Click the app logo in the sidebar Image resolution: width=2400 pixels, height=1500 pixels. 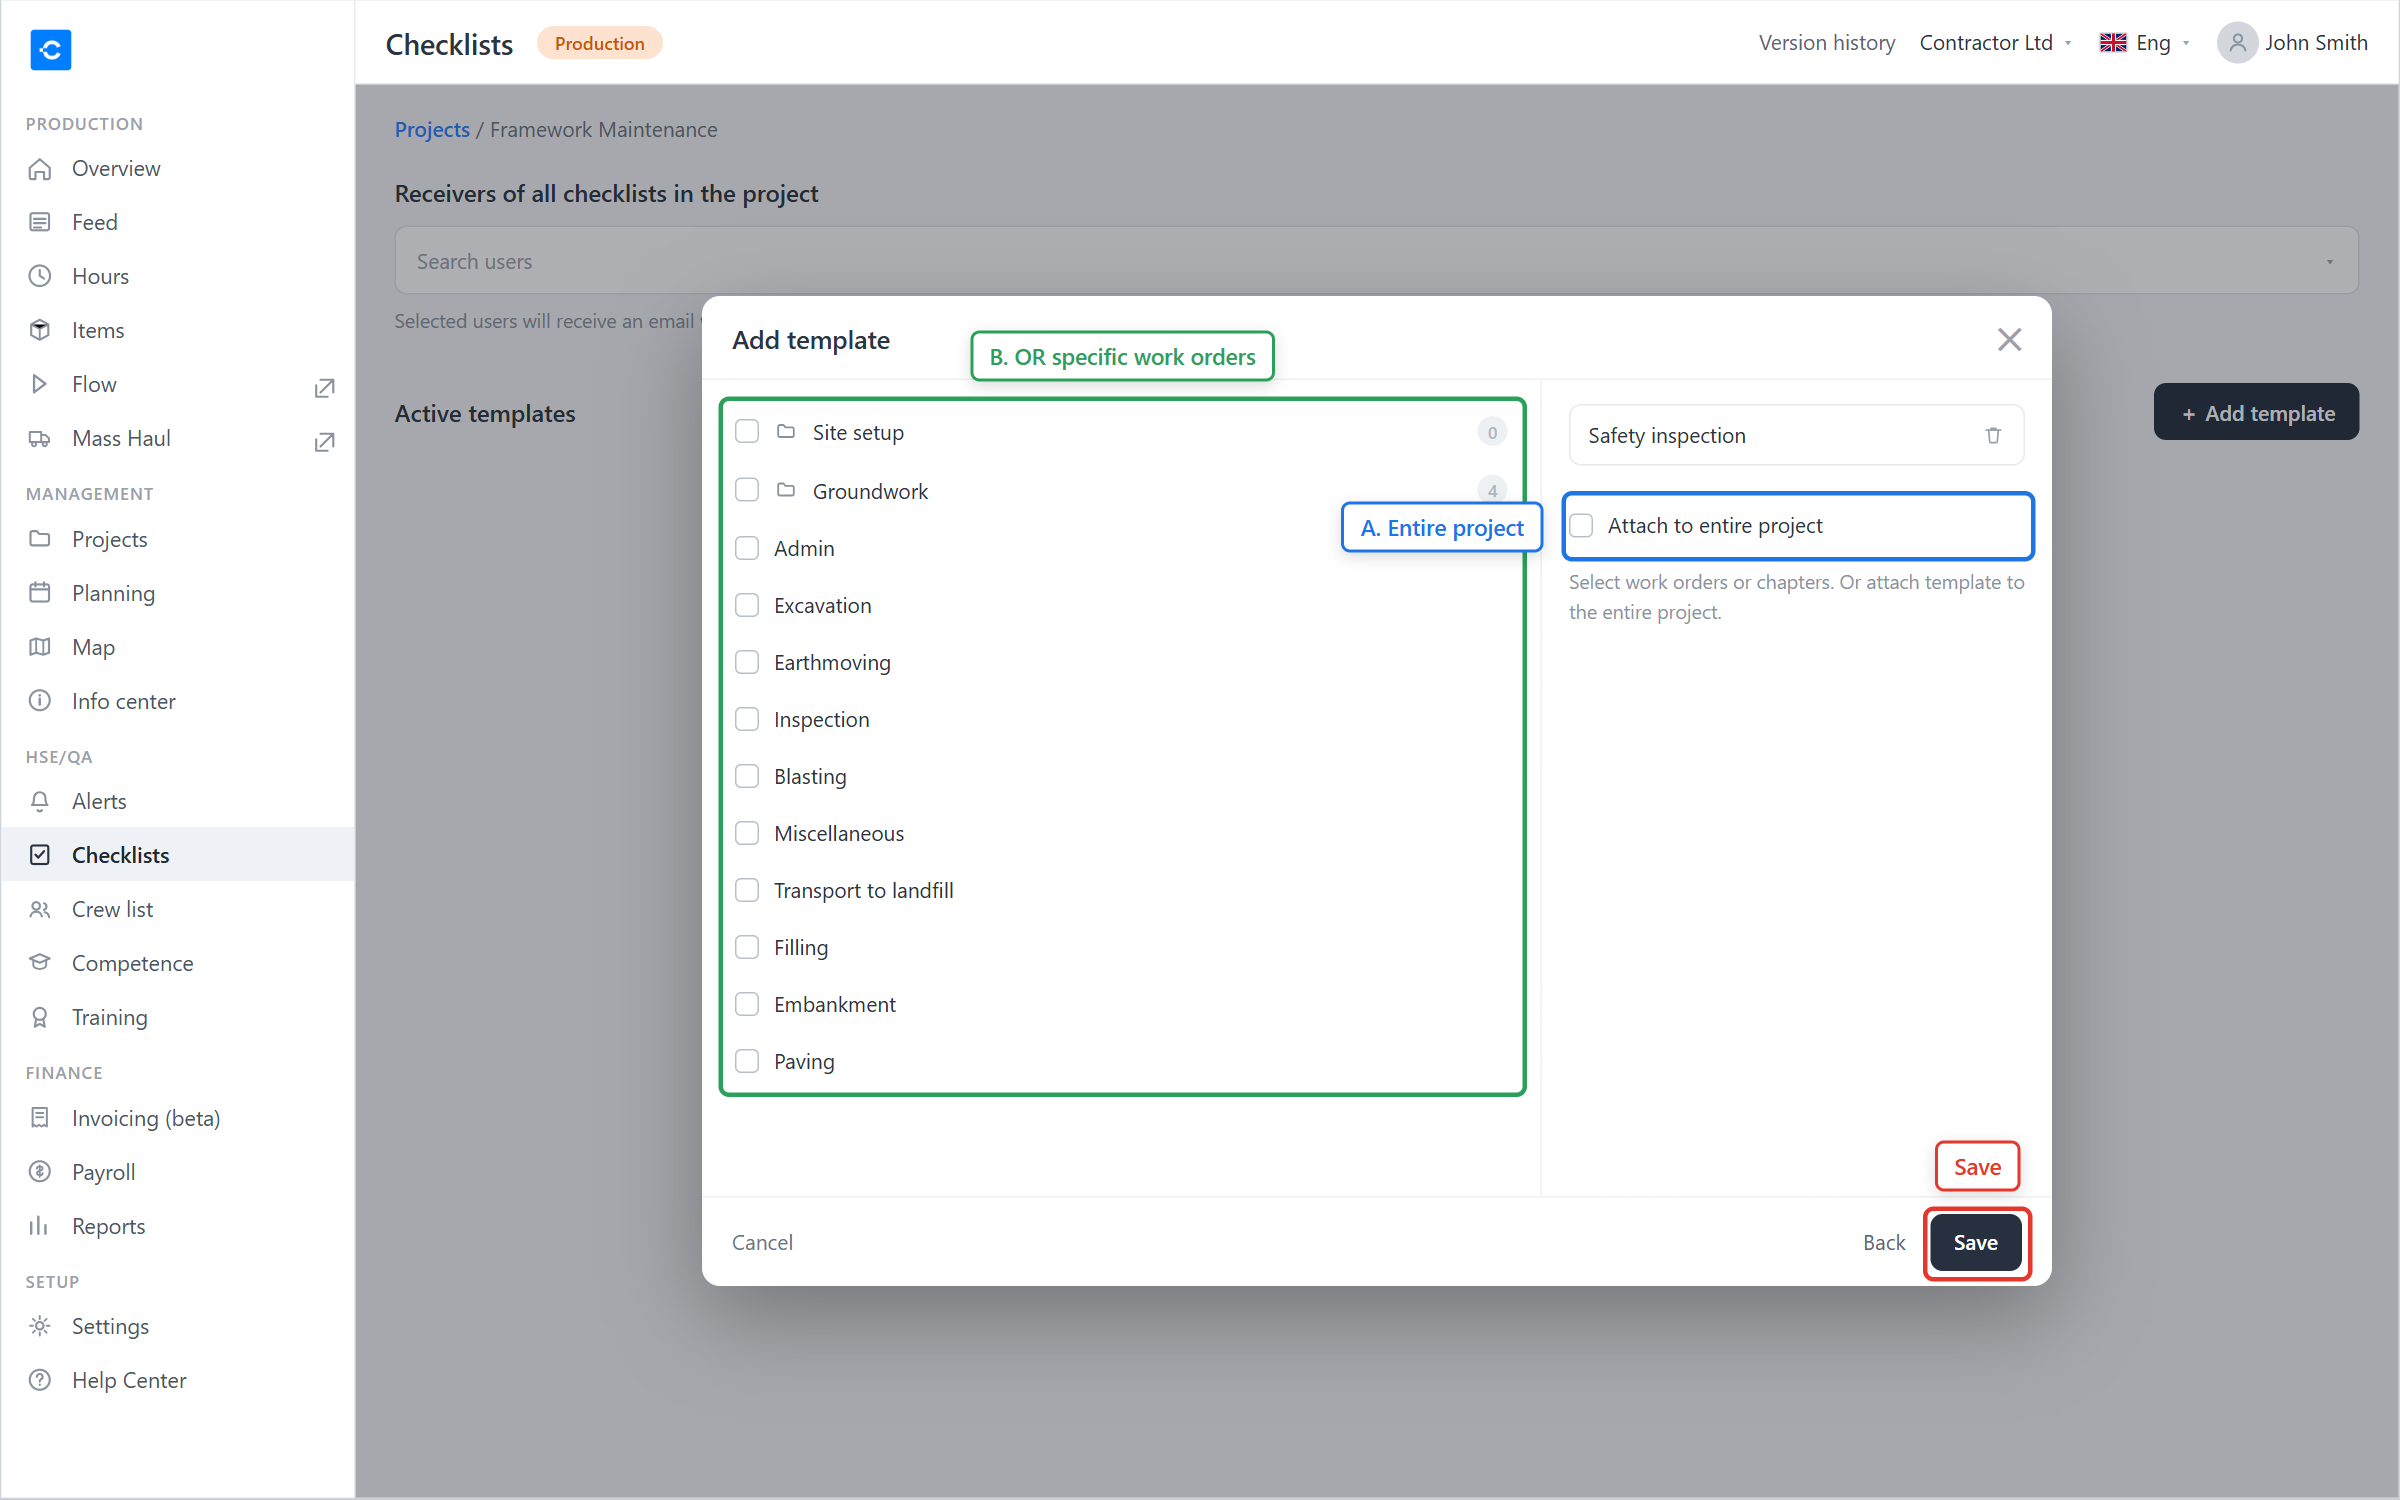pos(51,49)
